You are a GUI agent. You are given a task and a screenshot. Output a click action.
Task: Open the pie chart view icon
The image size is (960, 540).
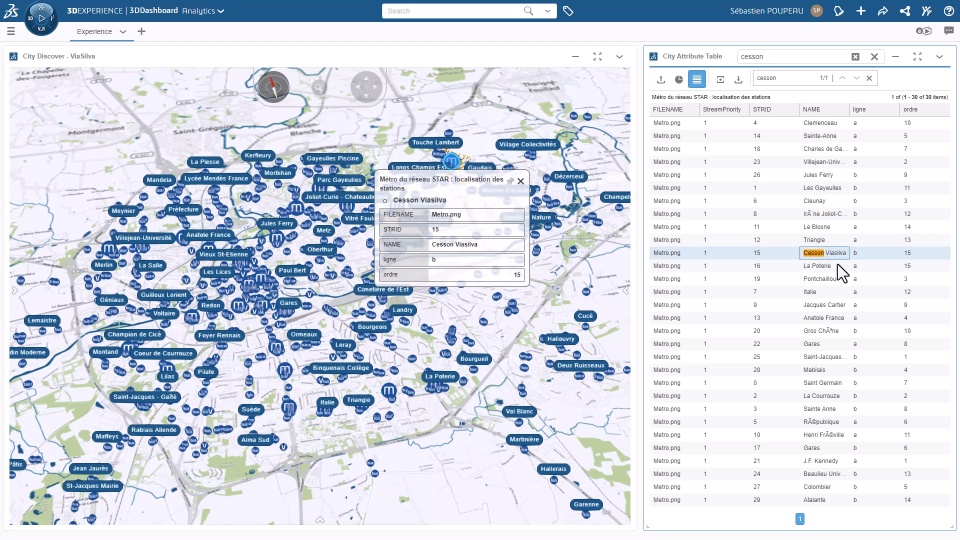[x=679, y=79]
